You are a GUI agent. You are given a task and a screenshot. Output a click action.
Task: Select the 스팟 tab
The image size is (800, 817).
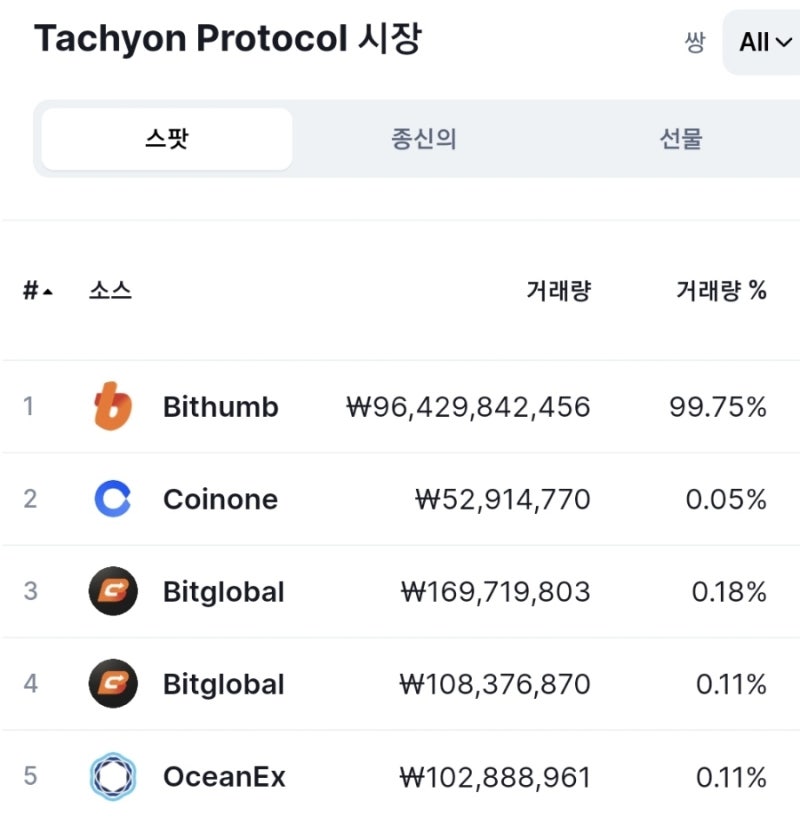(x=167, y=139)
